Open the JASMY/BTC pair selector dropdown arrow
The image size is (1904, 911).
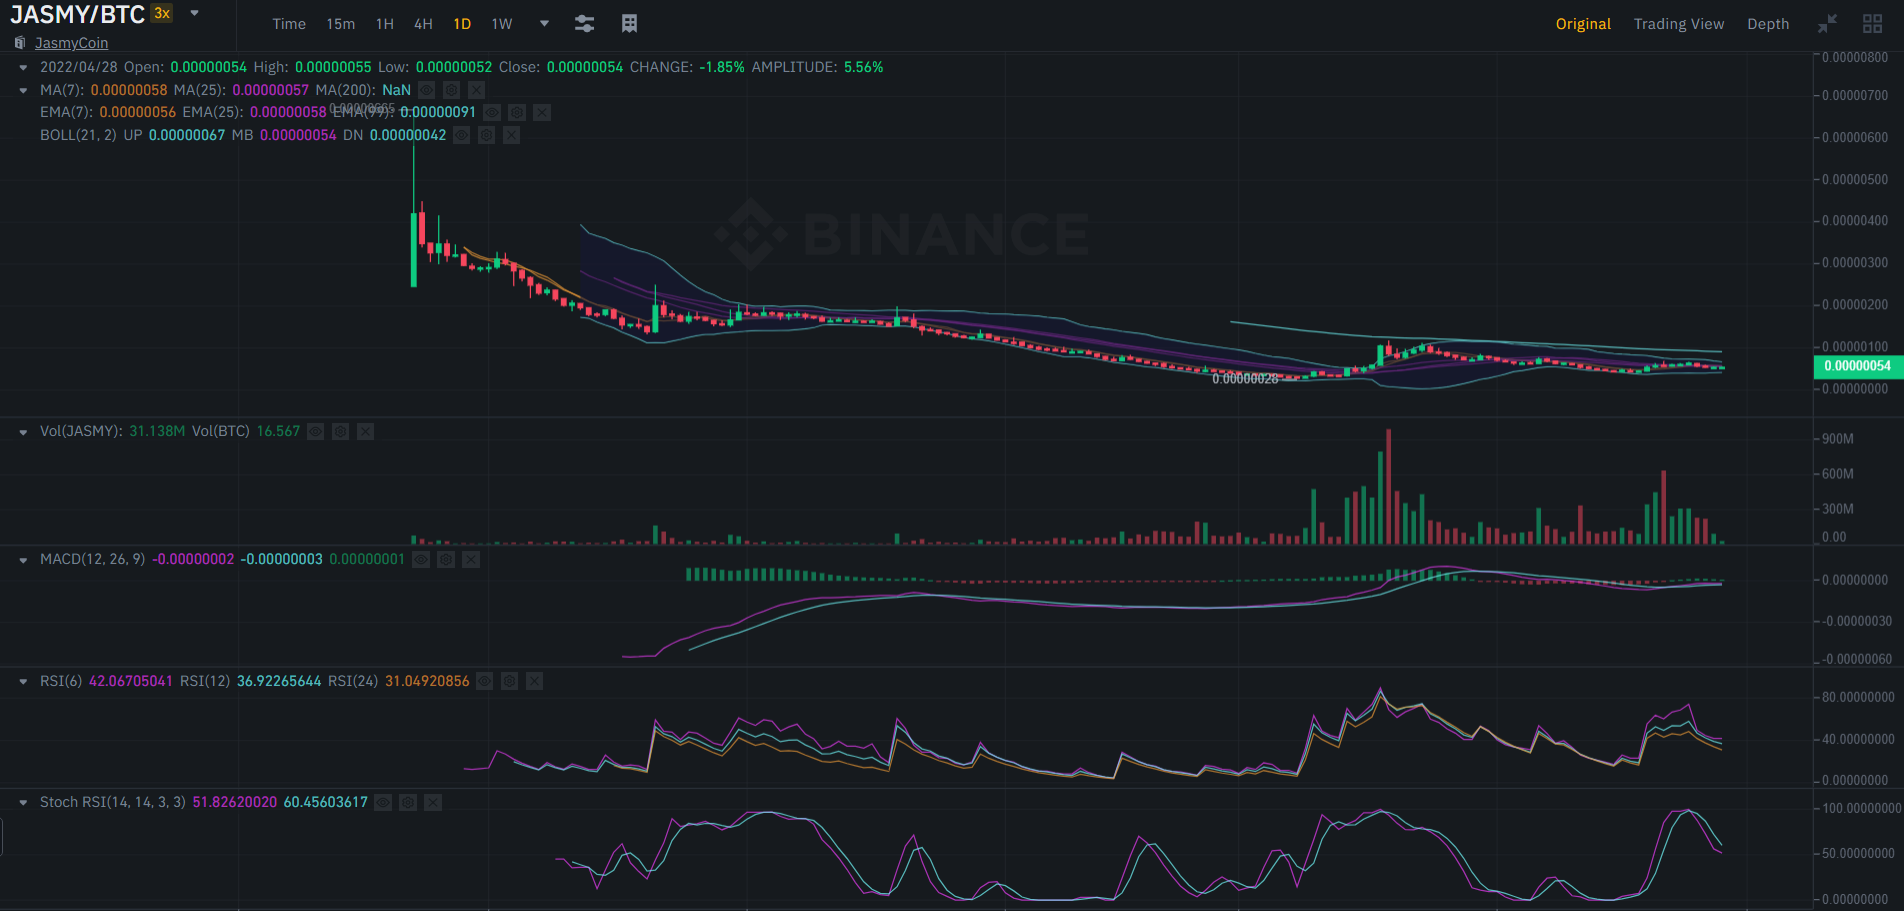pyautogui.click(x=195, y=14)
